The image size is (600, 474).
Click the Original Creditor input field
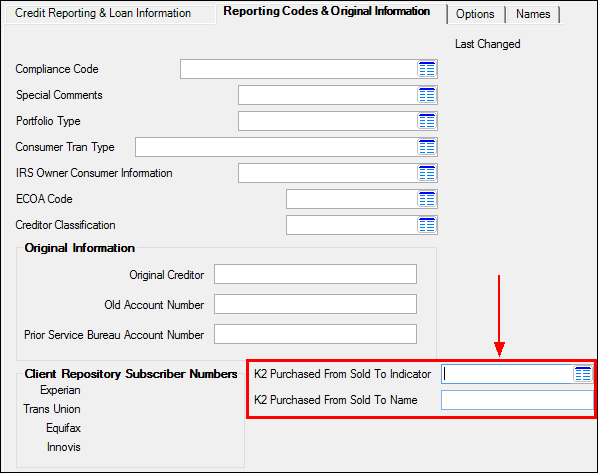click(315, 274)
